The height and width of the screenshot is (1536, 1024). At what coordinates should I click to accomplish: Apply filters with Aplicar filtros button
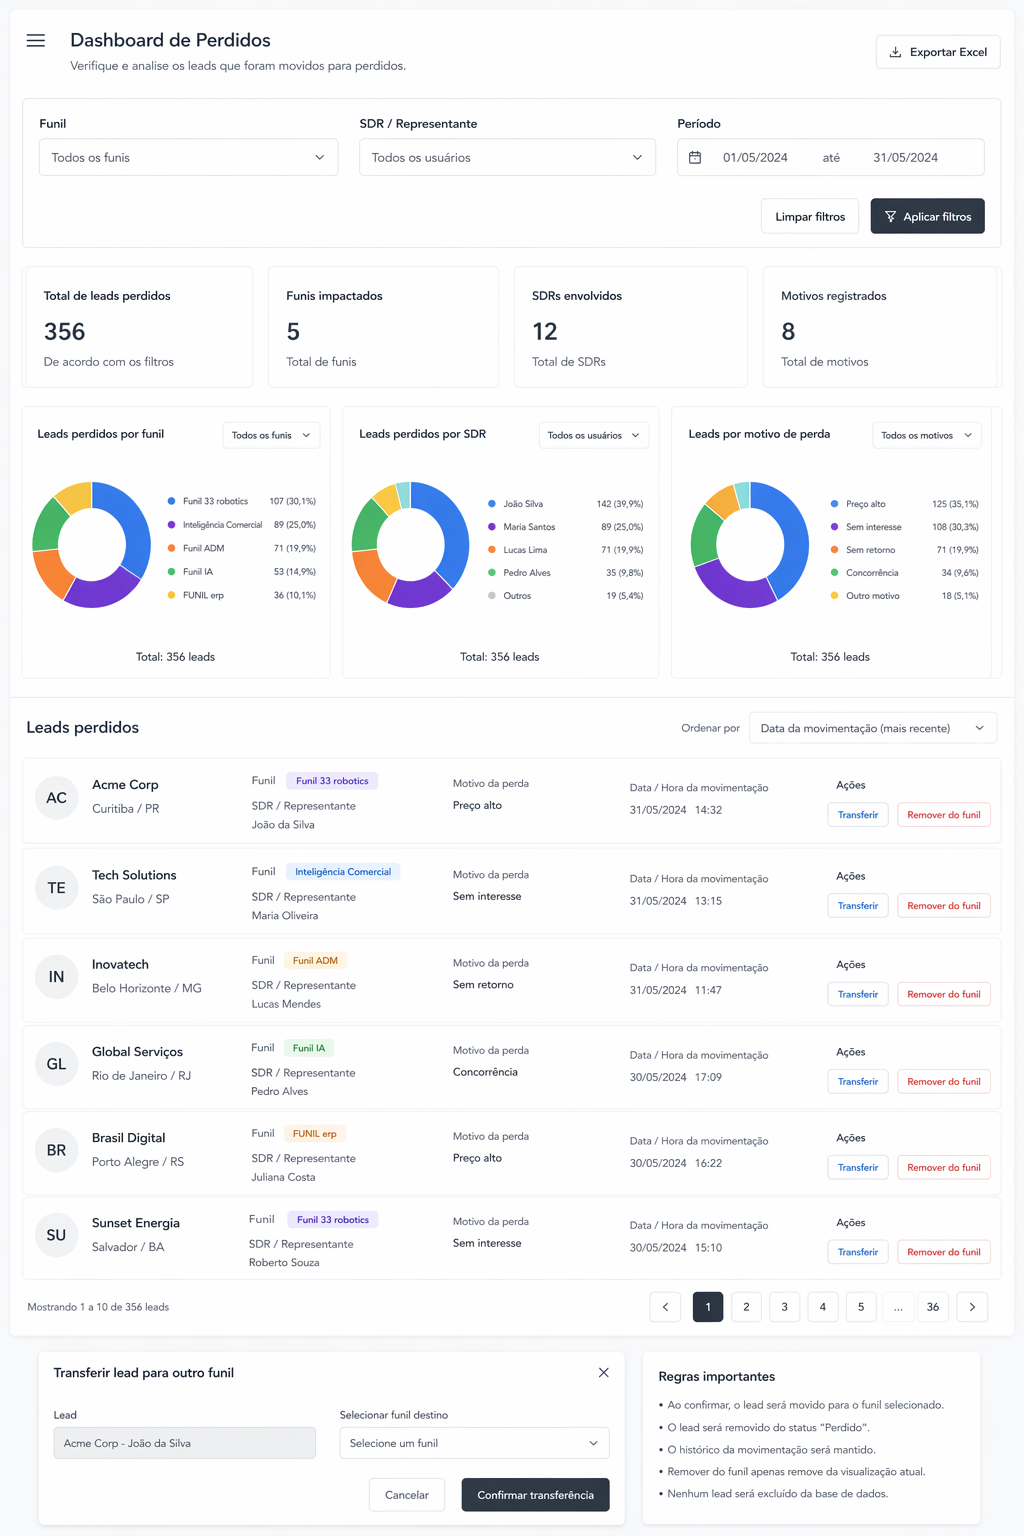click(927, 217)
